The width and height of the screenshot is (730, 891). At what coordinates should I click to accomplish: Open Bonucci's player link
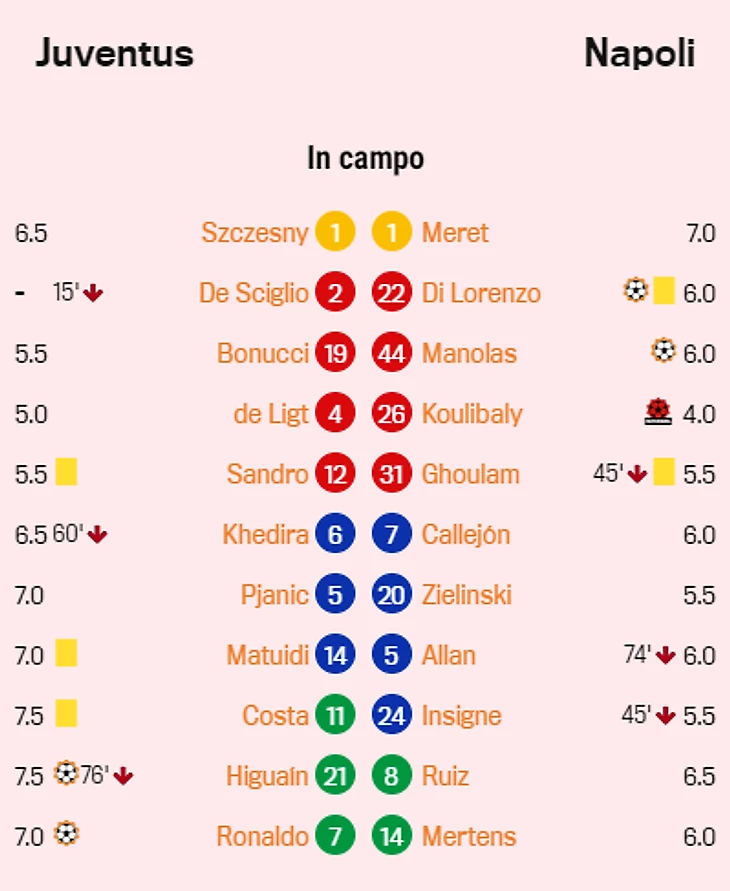coord(262,354)
